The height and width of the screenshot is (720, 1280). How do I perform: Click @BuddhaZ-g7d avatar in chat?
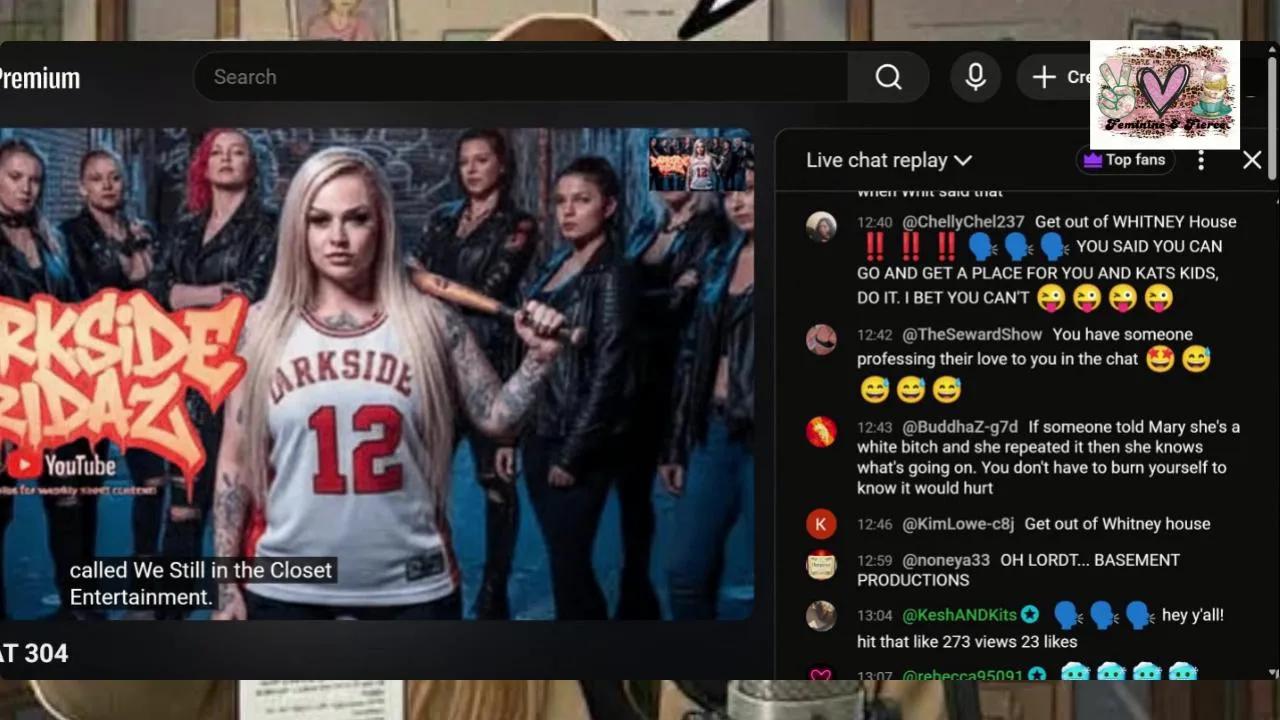[x=821, y=431]
